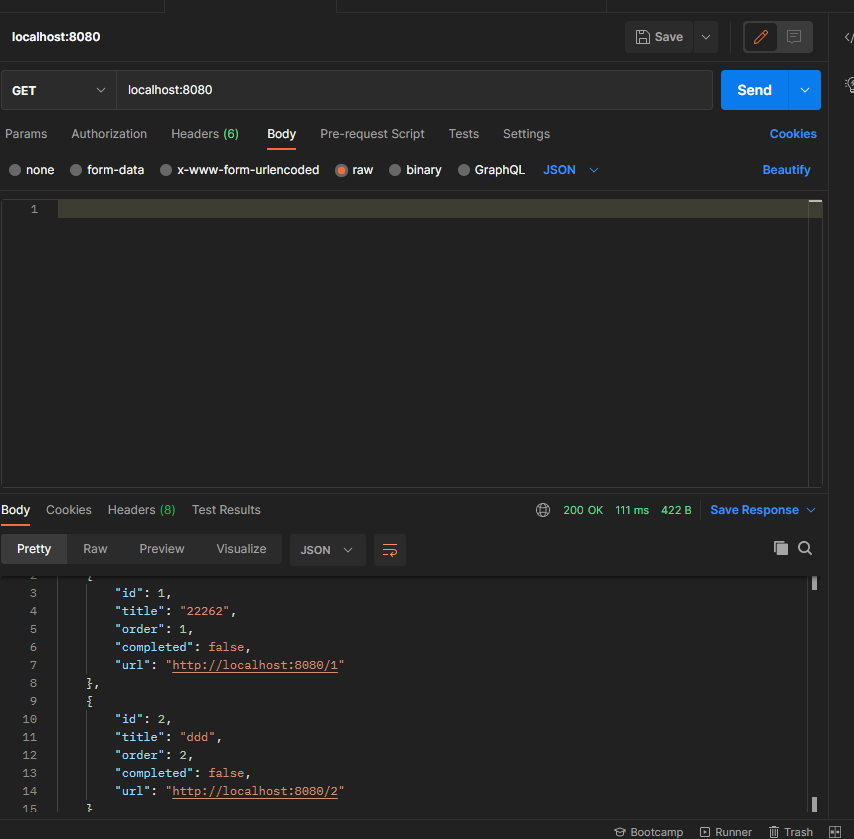Click the 111 ms response time
This screenshot has height=839, width=854.
click(x=632, y=510)
